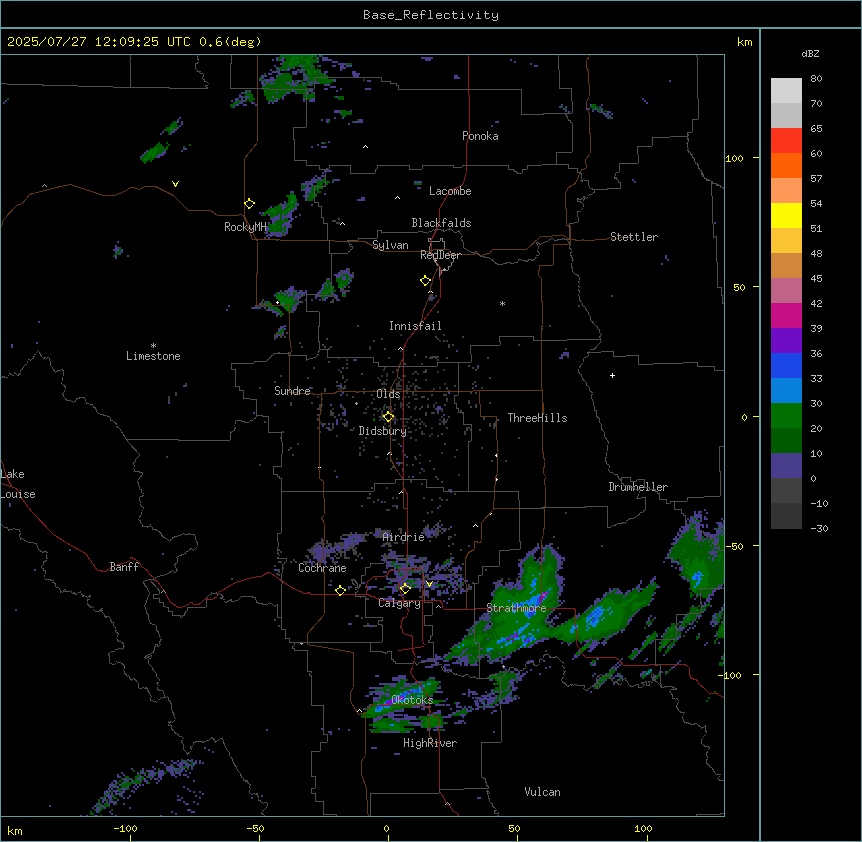862x842 pixels.
Task: Click the Base_Reflectivity title
Action: pos(431,15)
